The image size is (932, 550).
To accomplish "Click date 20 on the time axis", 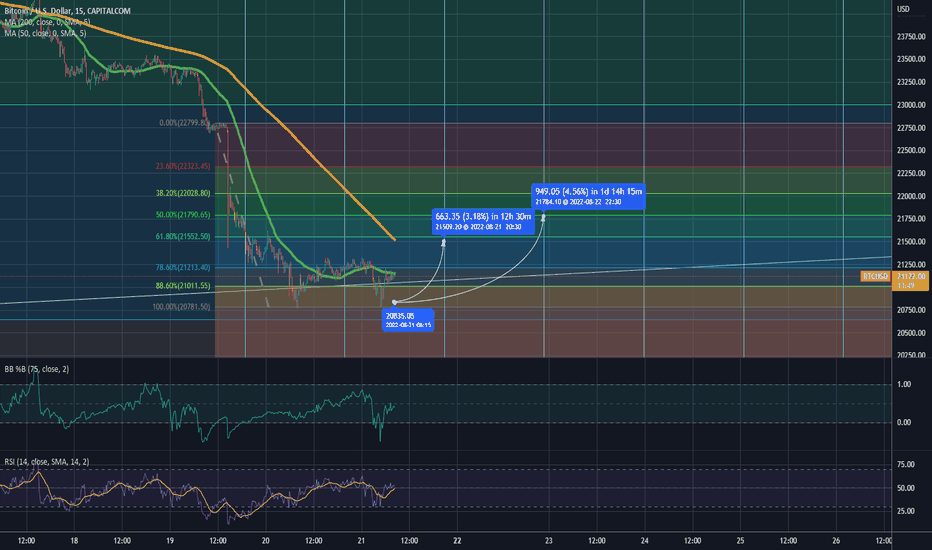I will pos(266,540).
